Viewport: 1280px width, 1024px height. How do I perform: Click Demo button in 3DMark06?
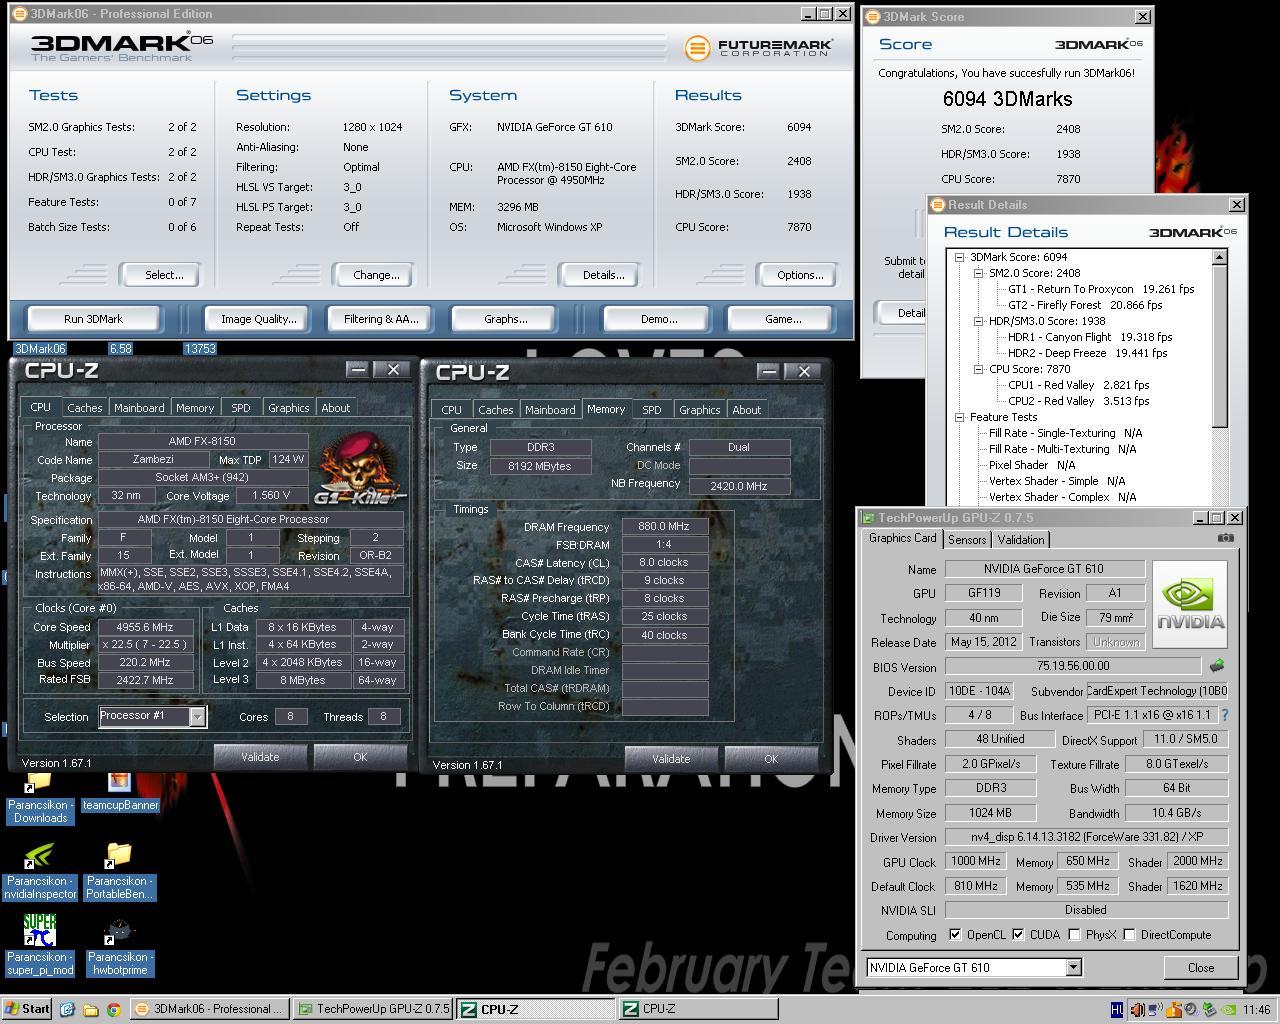pyautogui.click(x=658, y=319)
